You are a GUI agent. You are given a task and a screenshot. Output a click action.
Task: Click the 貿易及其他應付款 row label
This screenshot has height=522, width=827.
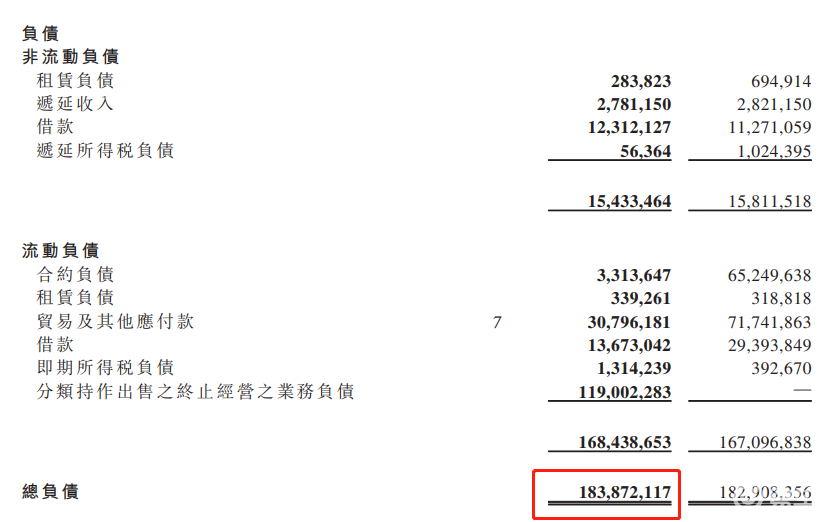[115, 322]
